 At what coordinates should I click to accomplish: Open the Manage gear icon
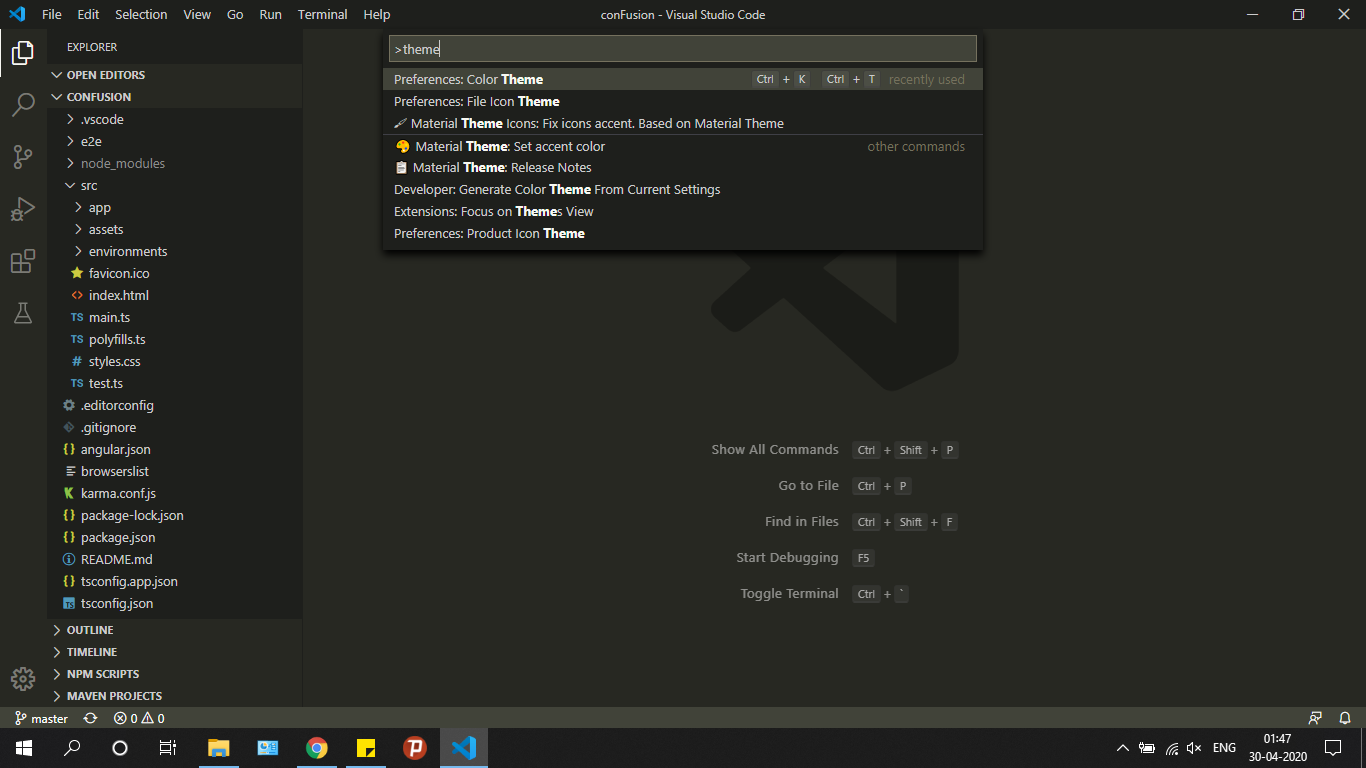(23, 679)
